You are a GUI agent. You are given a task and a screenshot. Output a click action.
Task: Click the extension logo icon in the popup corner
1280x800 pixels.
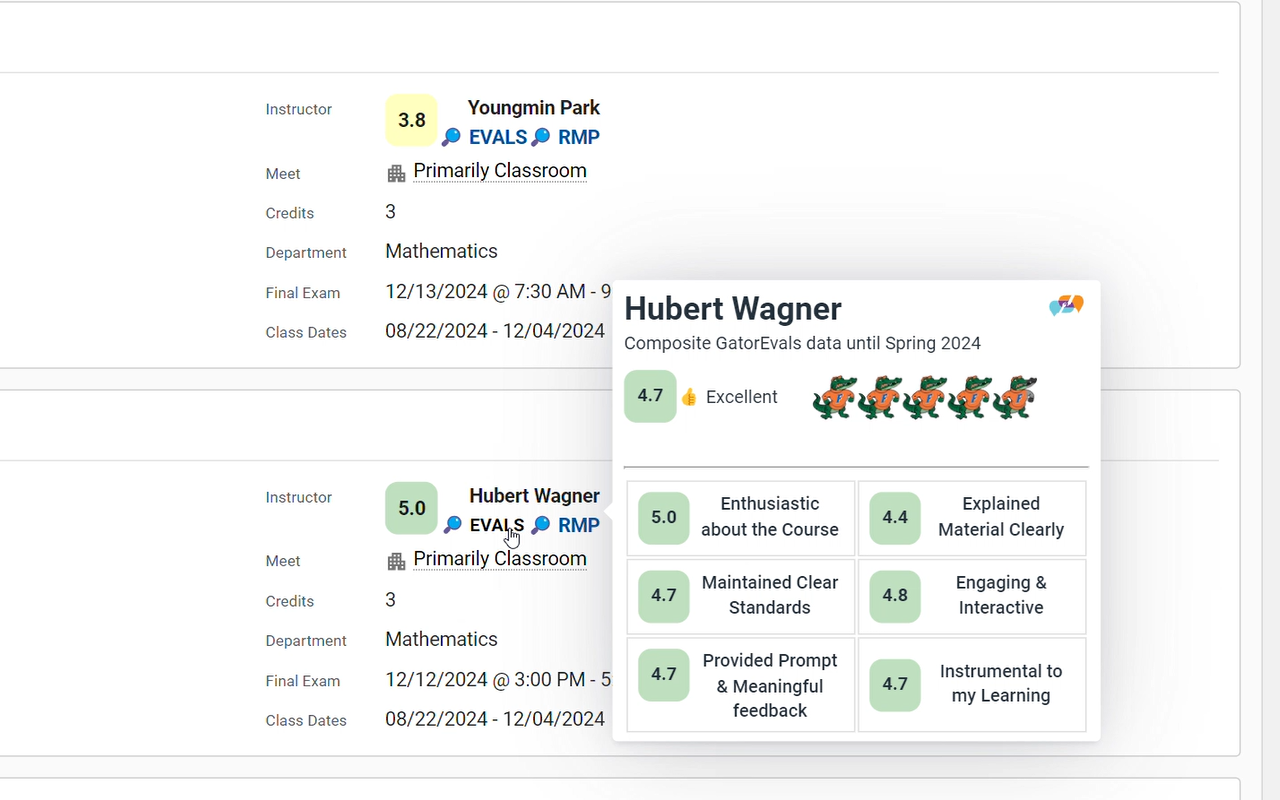click(x=1066, y=305)
